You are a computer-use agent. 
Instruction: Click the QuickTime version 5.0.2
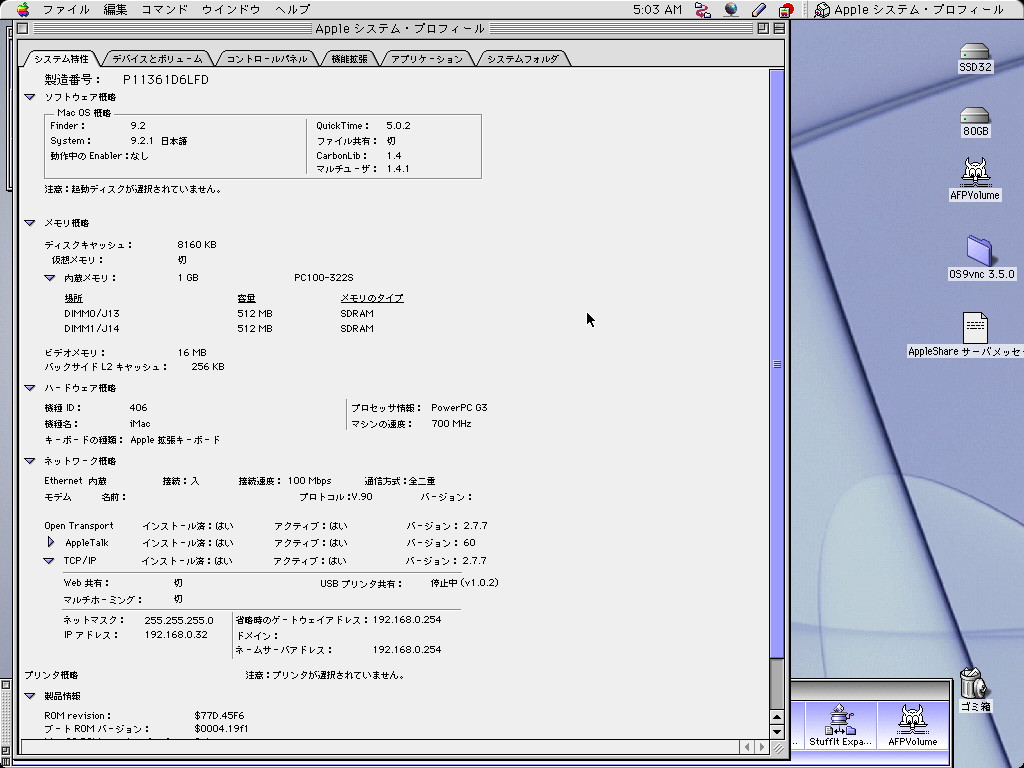point(398,125)
